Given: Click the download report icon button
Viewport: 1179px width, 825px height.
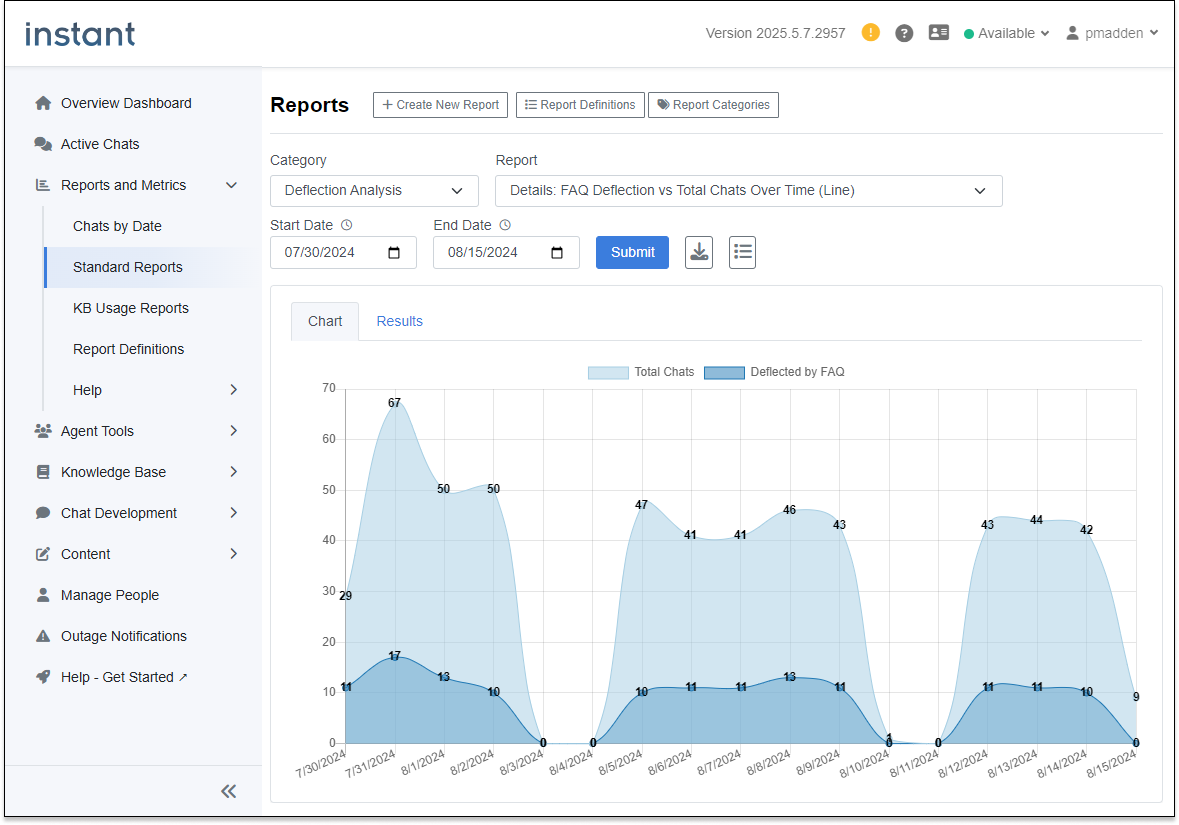Looking at the screenshot, I should pos(699,252).
